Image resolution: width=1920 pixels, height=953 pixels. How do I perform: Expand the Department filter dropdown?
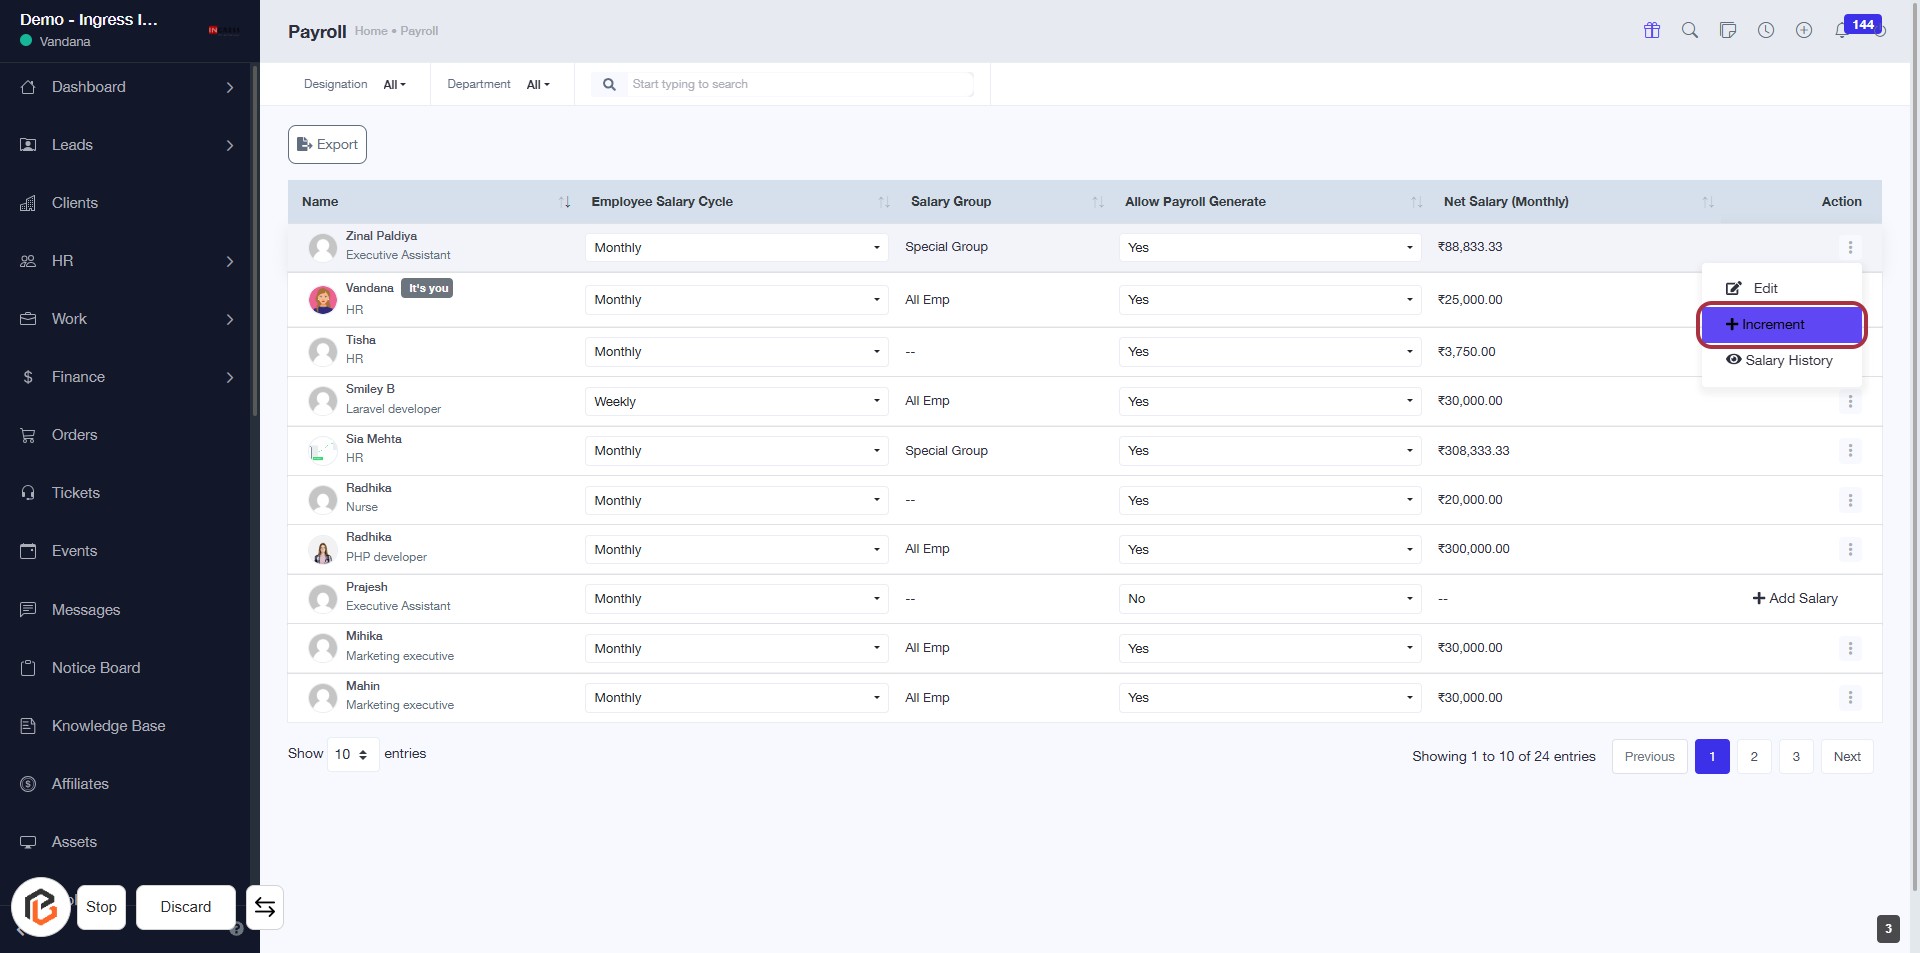tap(538, 85)
